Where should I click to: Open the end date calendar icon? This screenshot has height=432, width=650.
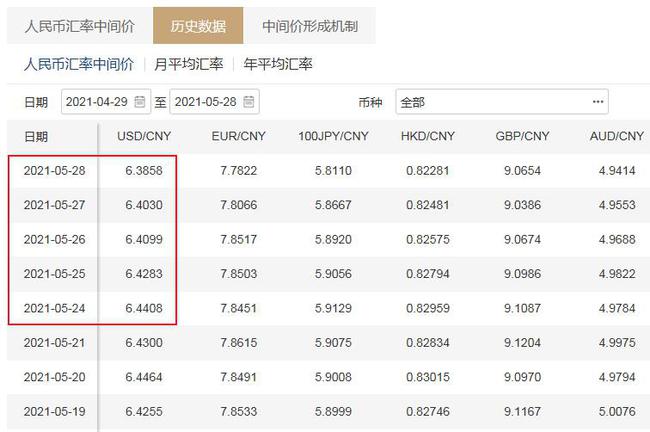point(249,102)
